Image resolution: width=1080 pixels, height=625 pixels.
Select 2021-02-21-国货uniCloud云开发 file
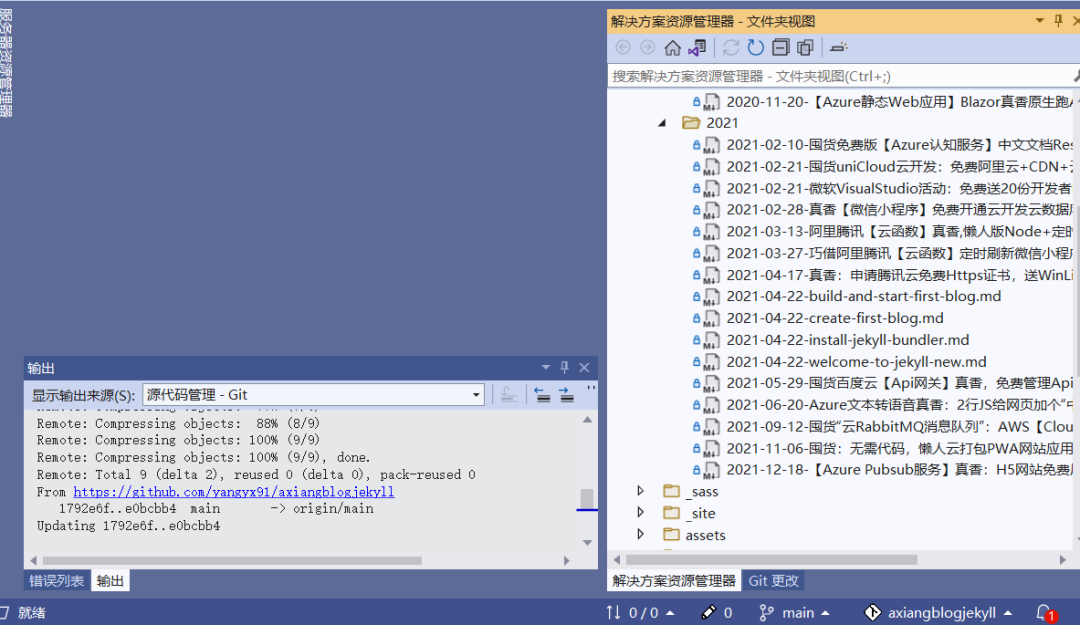[899, 167]
